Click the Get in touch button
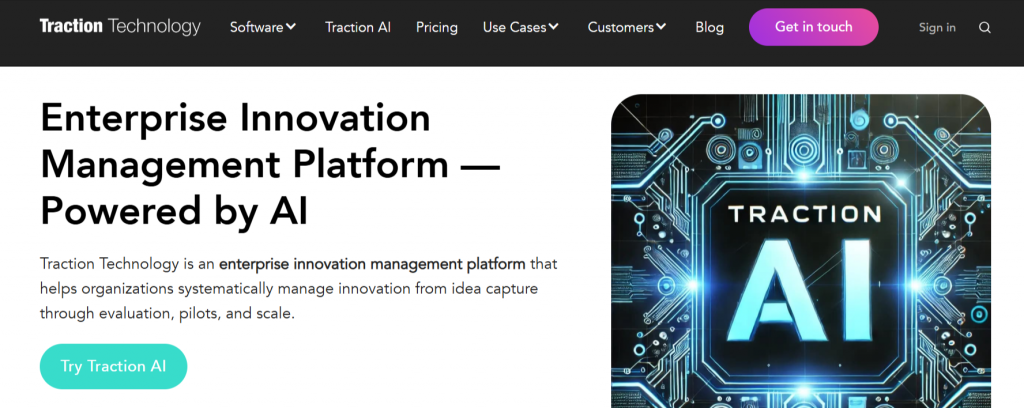 click(x=814, y=27)
